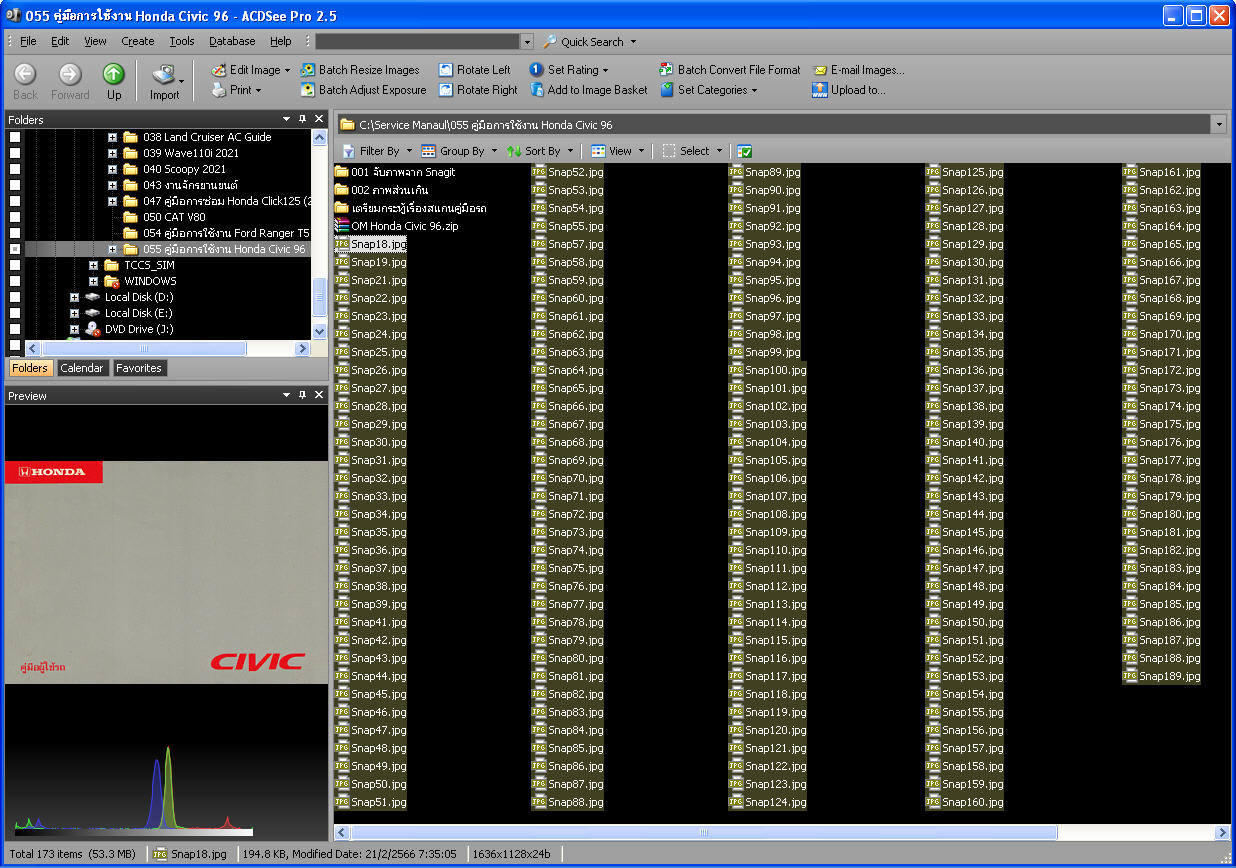The image size is (1236, 868).
Task: Toggle checkbox beside 055 Honda Civic 96 folder
Action: (15, 249)
